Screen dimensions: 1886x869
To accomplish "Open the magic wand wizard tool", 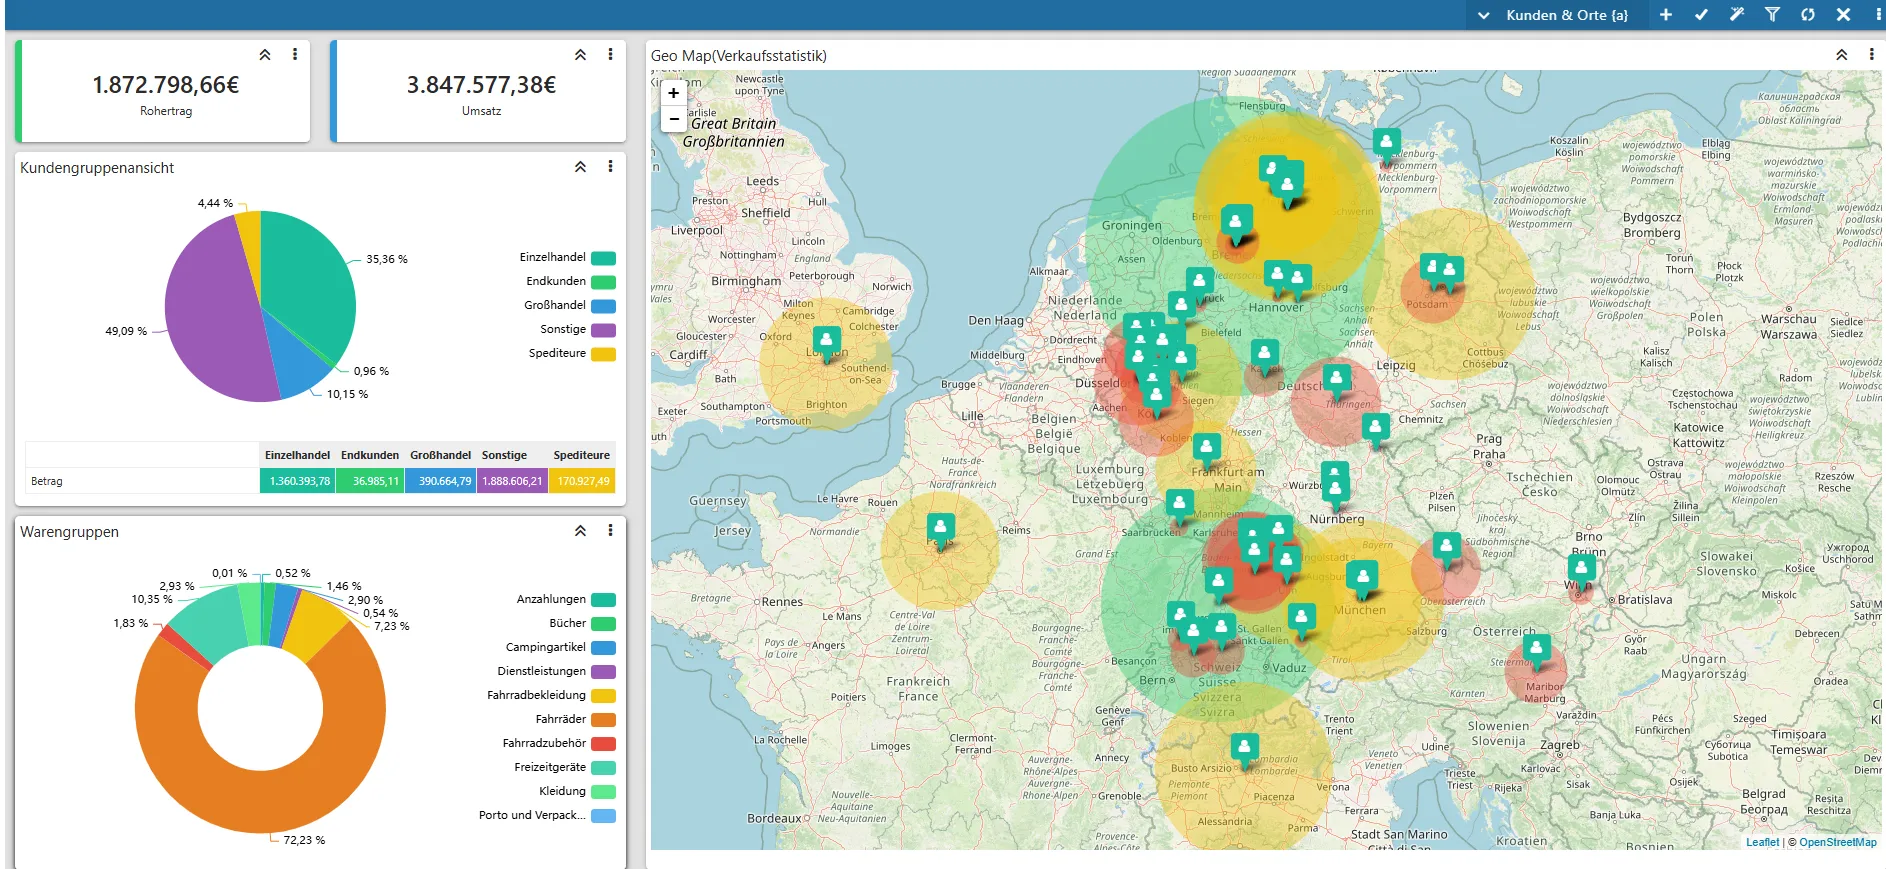I will (1737, 15).
